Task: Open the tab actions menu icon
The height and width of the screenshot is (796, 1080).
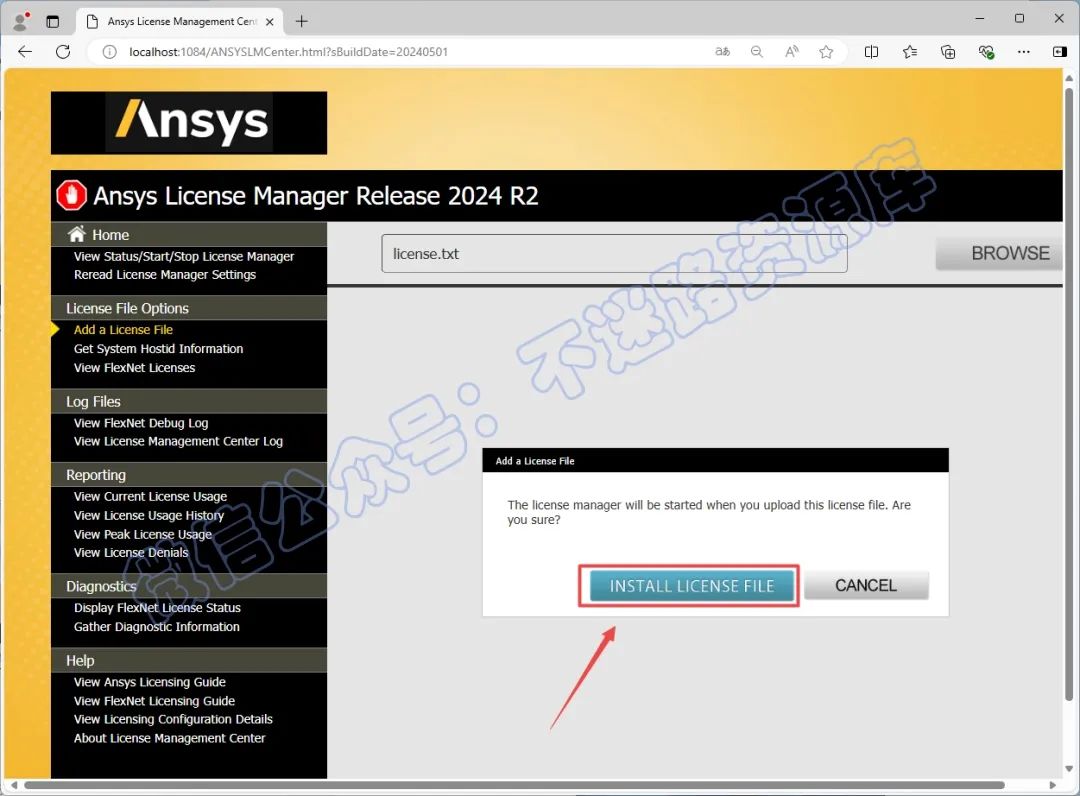Action: pos(52,21)
